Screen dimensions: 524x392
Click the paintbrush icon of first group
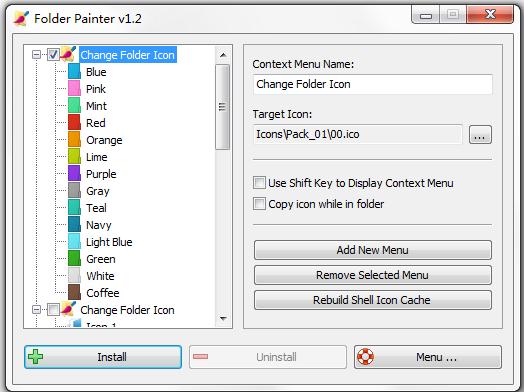[x=69, y=54]
